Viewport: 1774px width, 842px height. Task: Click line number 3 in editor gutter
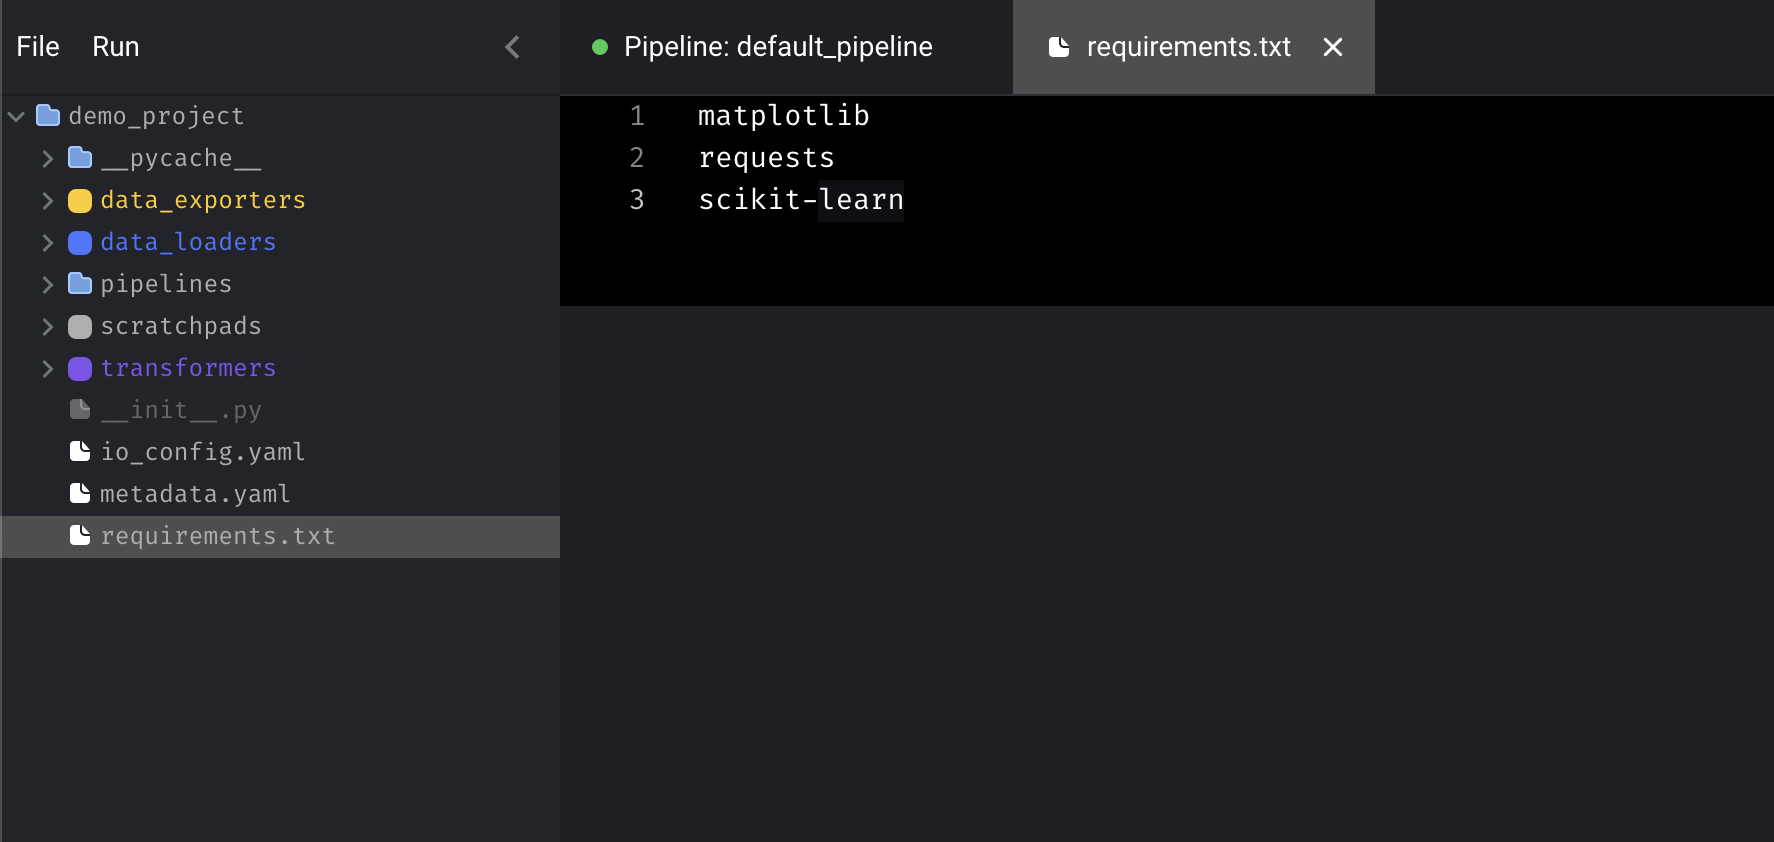click(637, 200)
